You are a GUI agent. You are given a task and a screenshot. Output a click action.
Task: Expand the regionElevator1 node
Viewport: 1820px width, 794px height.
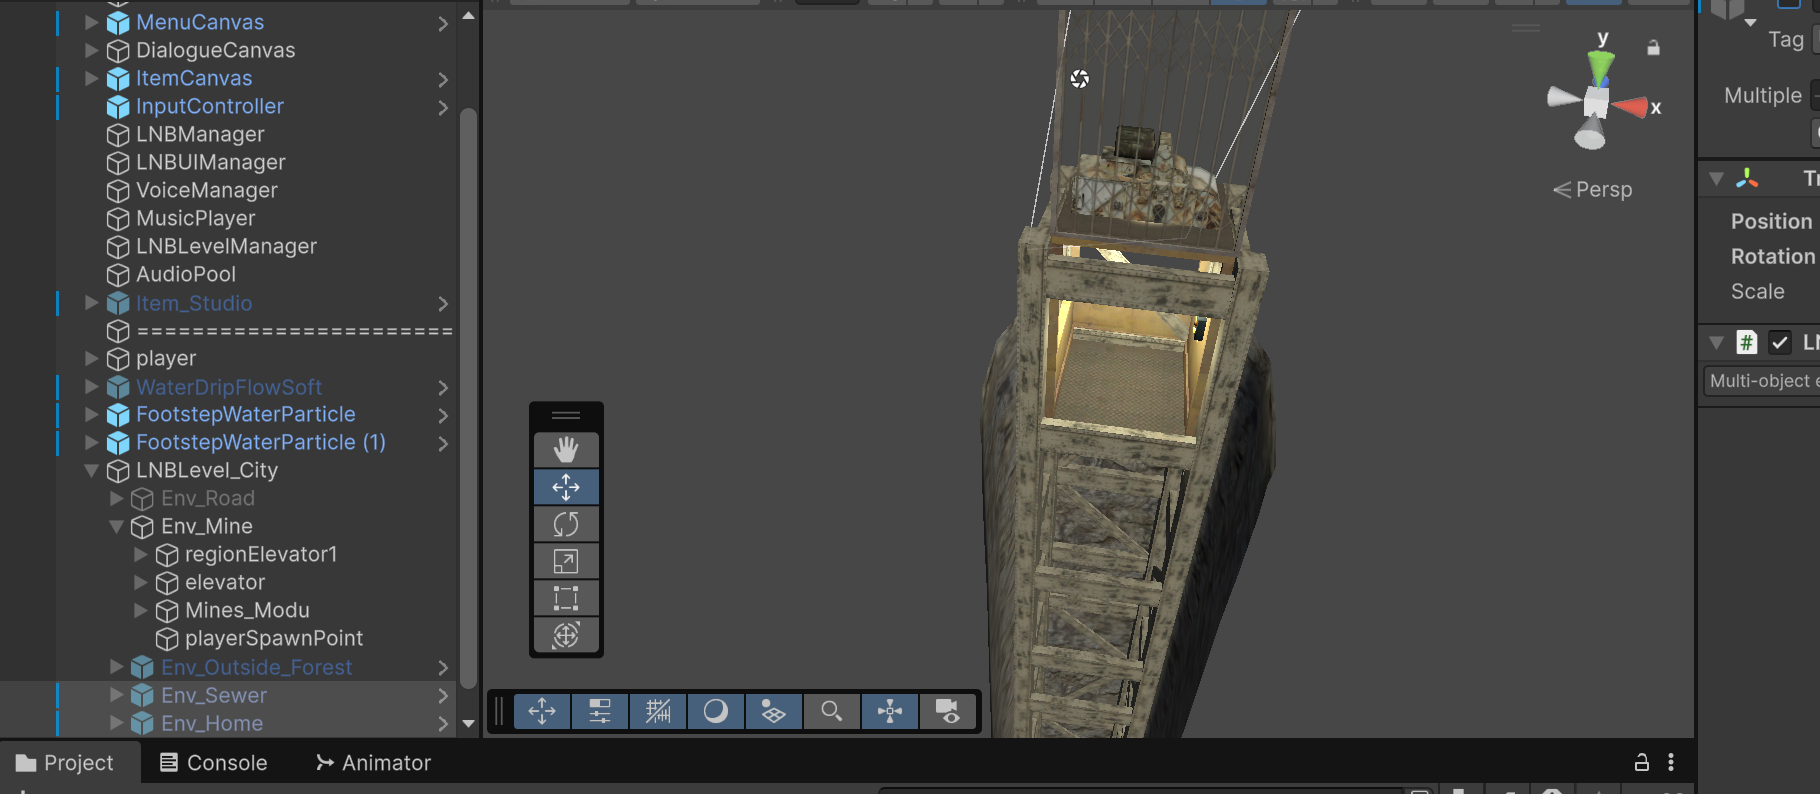[x=141, y=554]
